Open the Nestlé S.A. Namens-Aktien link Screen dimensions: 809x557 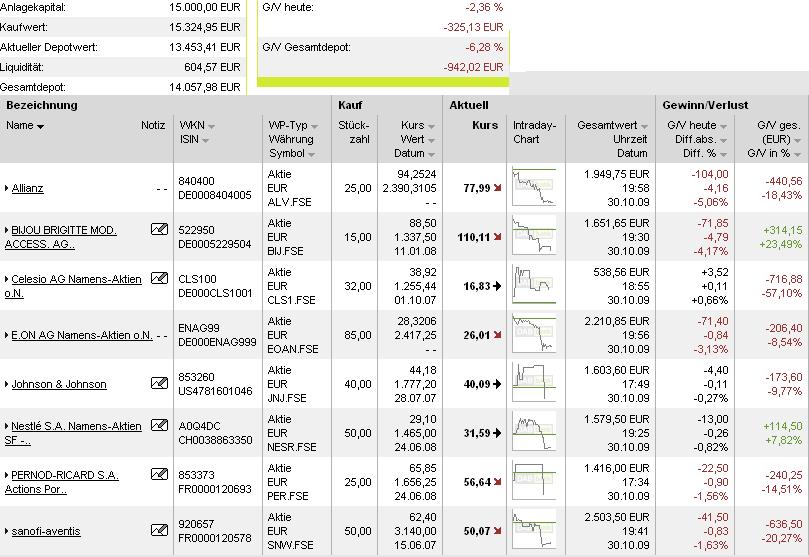tap(73, 433)
